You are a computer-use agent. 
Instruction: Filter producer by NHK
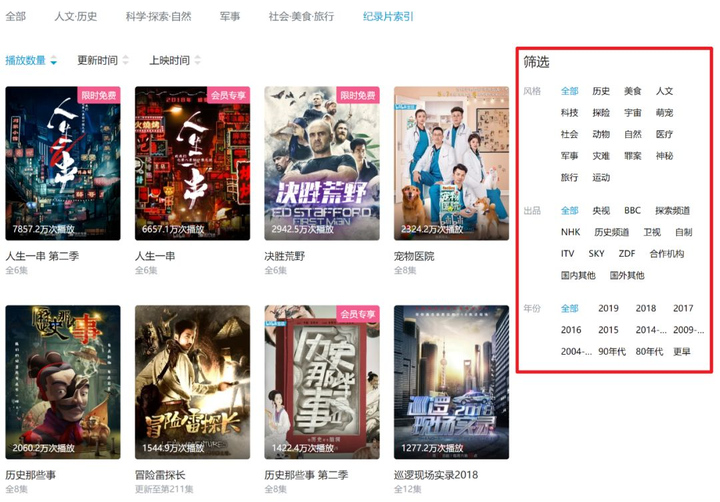pos(570,232)
